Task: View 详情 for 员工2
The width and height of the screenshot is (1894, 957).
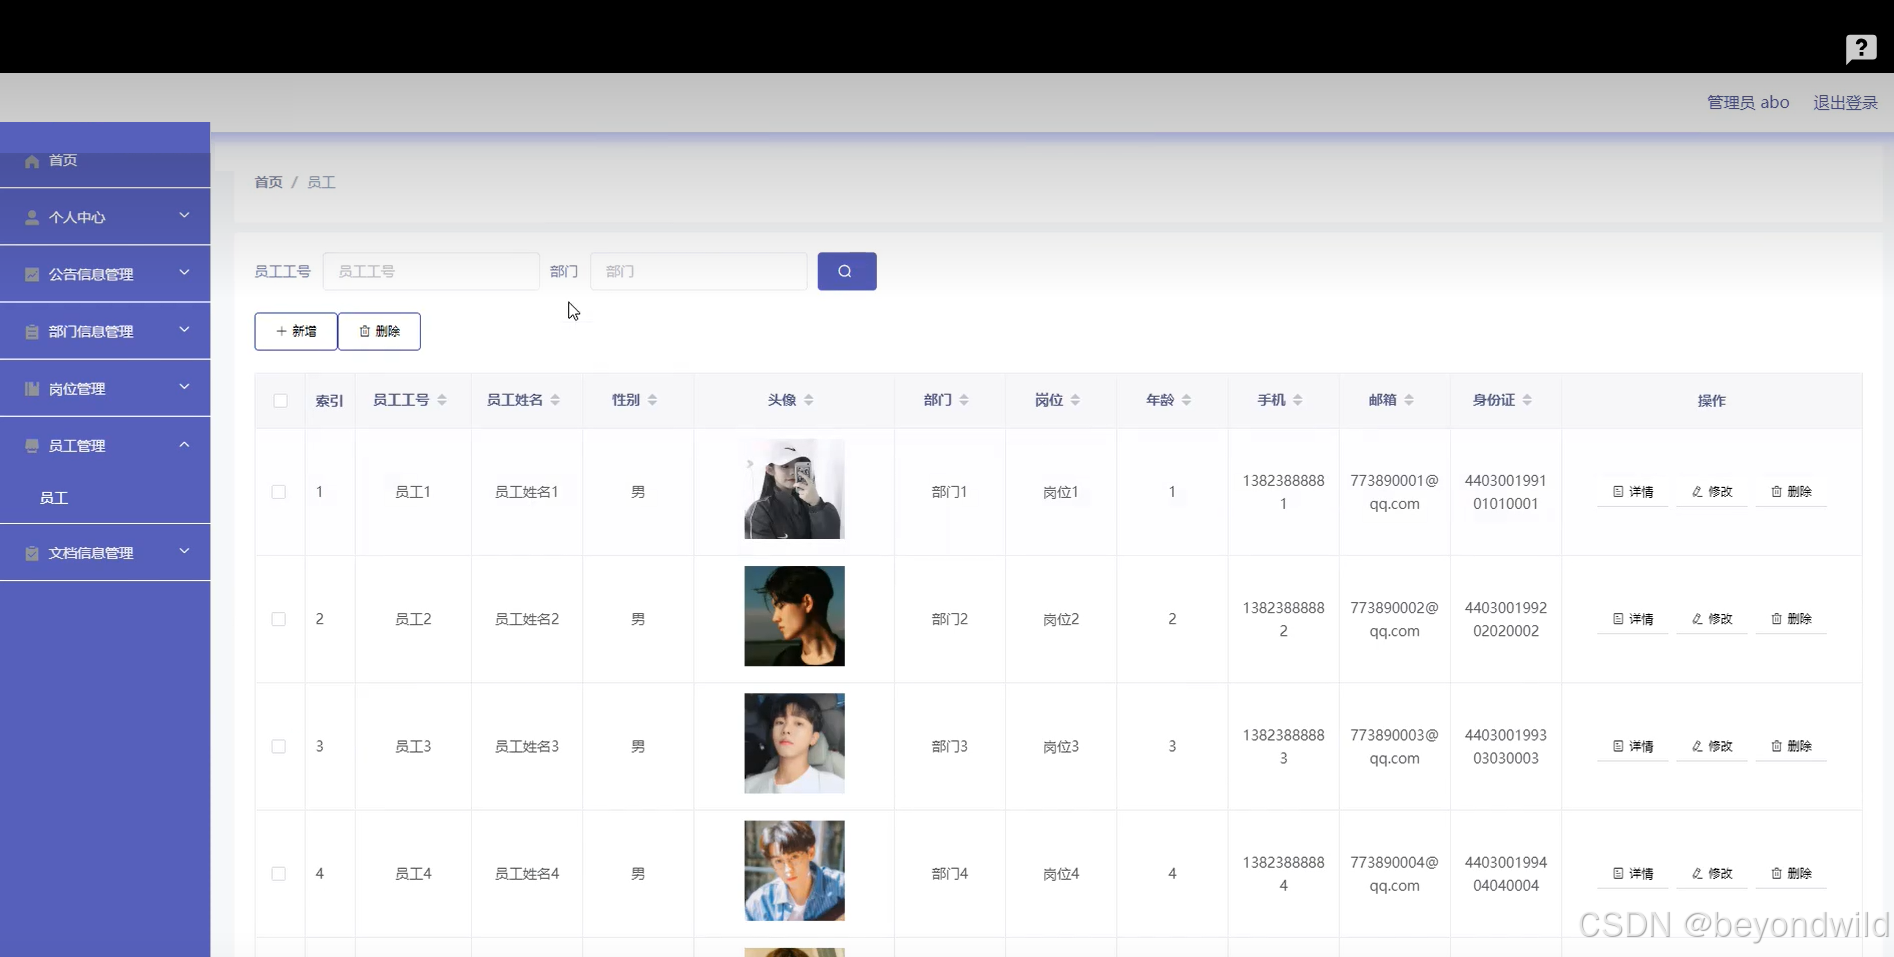Action: (1633, 619)
